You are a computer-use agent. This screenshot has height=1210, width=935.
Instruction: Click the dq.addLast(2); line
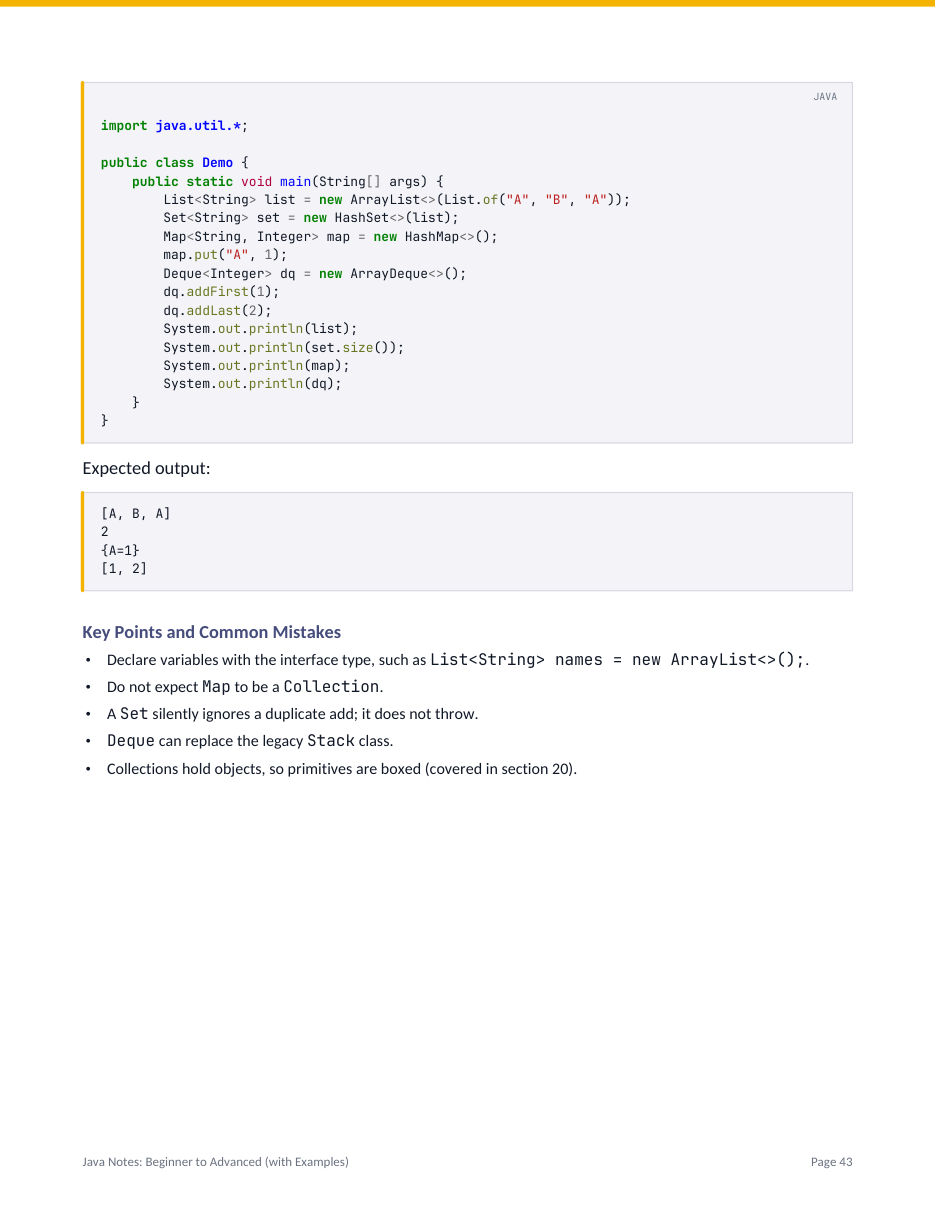[217, 310]
